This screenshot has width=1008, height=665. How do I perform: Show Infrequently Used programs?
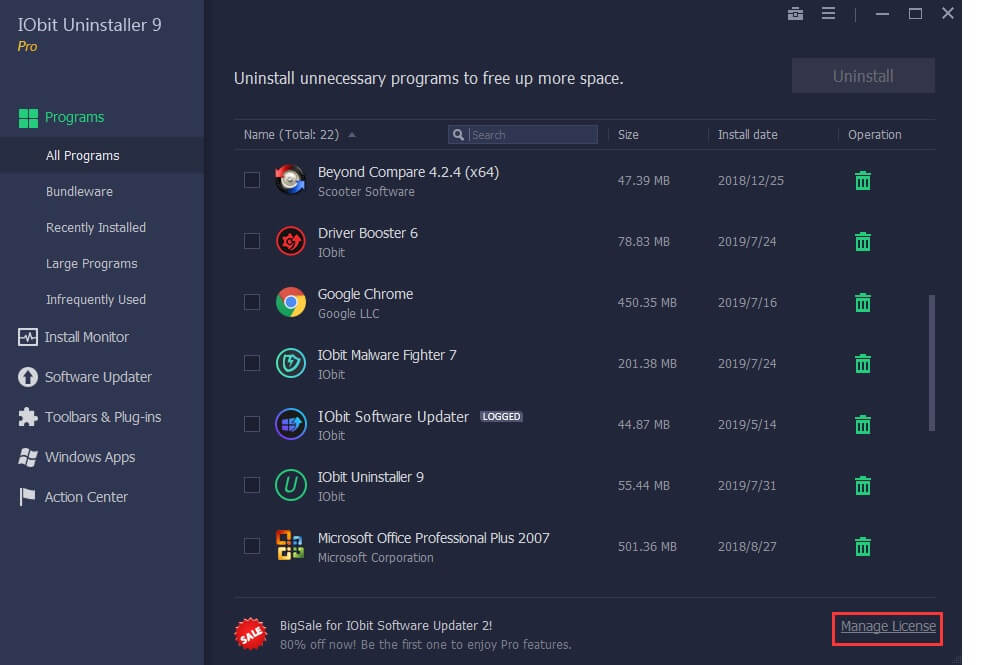tap(96, 300)
